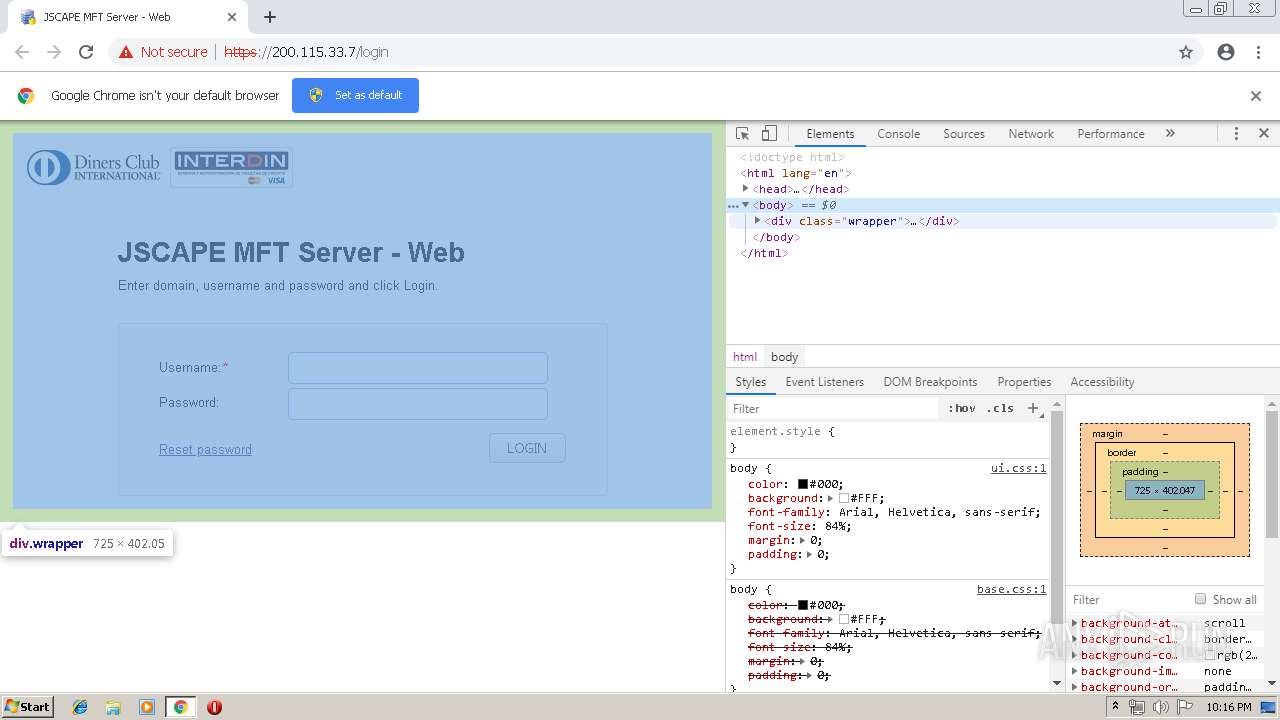Switch to the Elements tab

coord(830,134)
